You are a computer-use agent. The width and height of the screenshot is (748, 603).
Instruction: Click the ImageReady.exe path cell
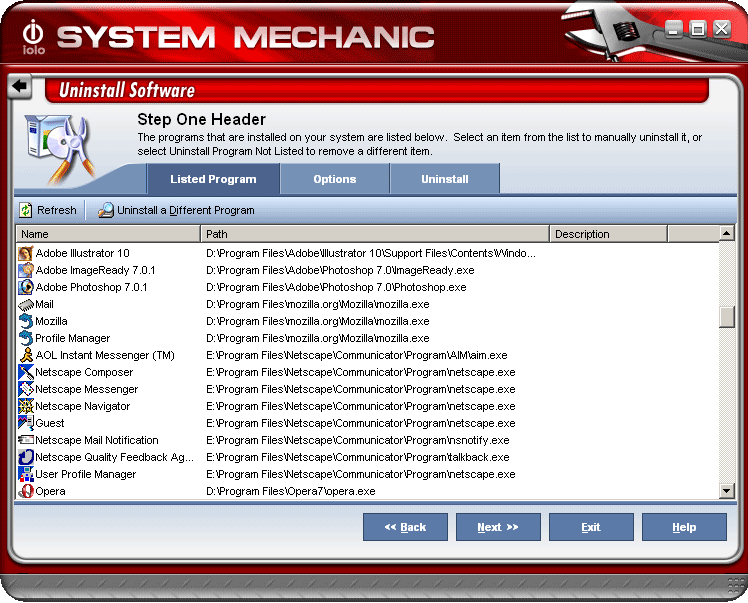coord(340,270)
